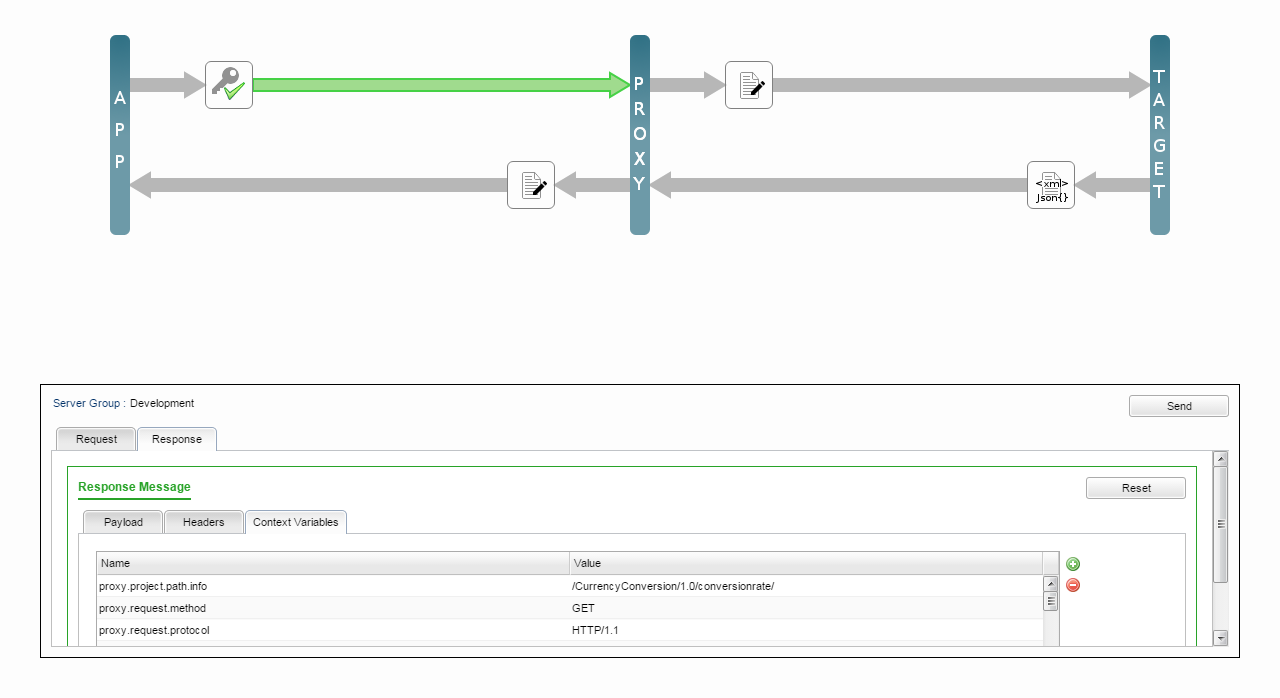Open the XML to JSON policy icon
Image resolution: width=1280 pixels, height=698 pixels.
tap(1051, 185)
